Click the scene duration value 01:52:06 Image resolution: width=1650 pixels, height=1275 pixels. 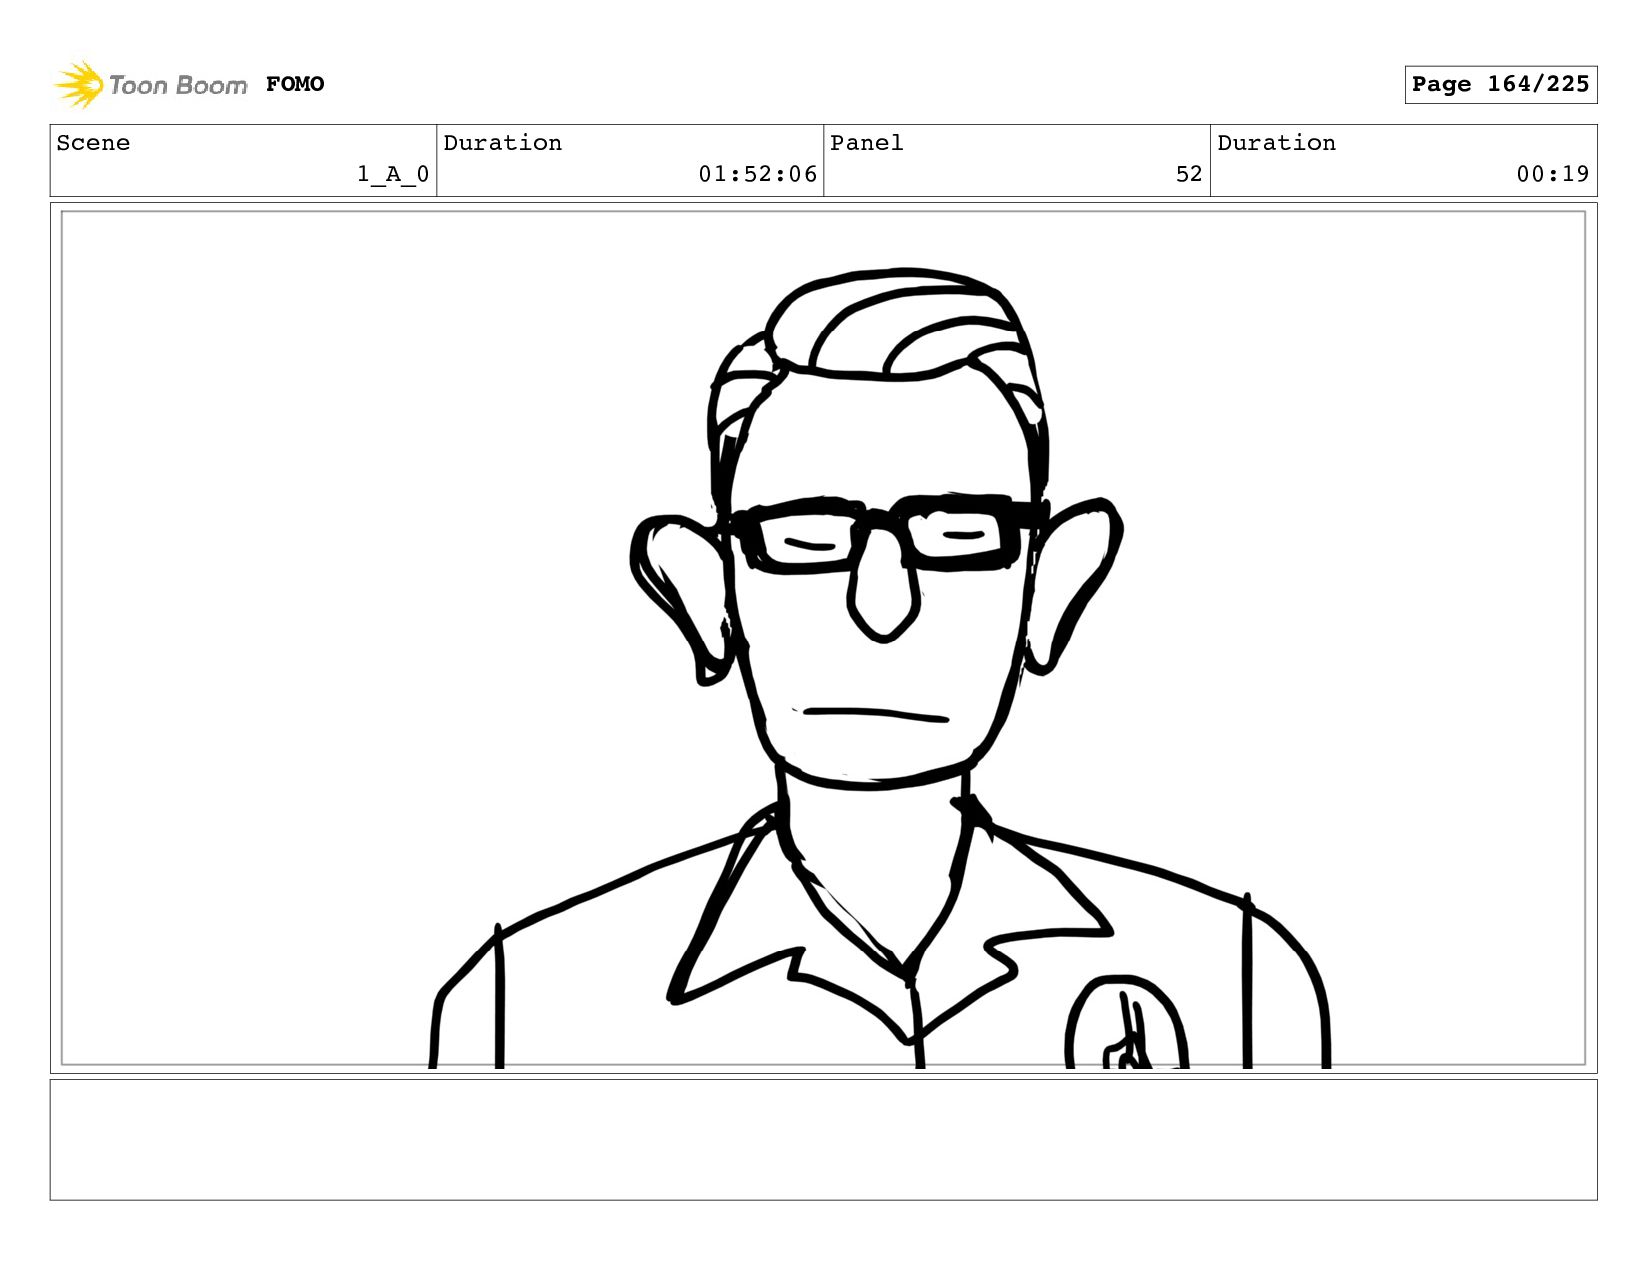[757, 174]
